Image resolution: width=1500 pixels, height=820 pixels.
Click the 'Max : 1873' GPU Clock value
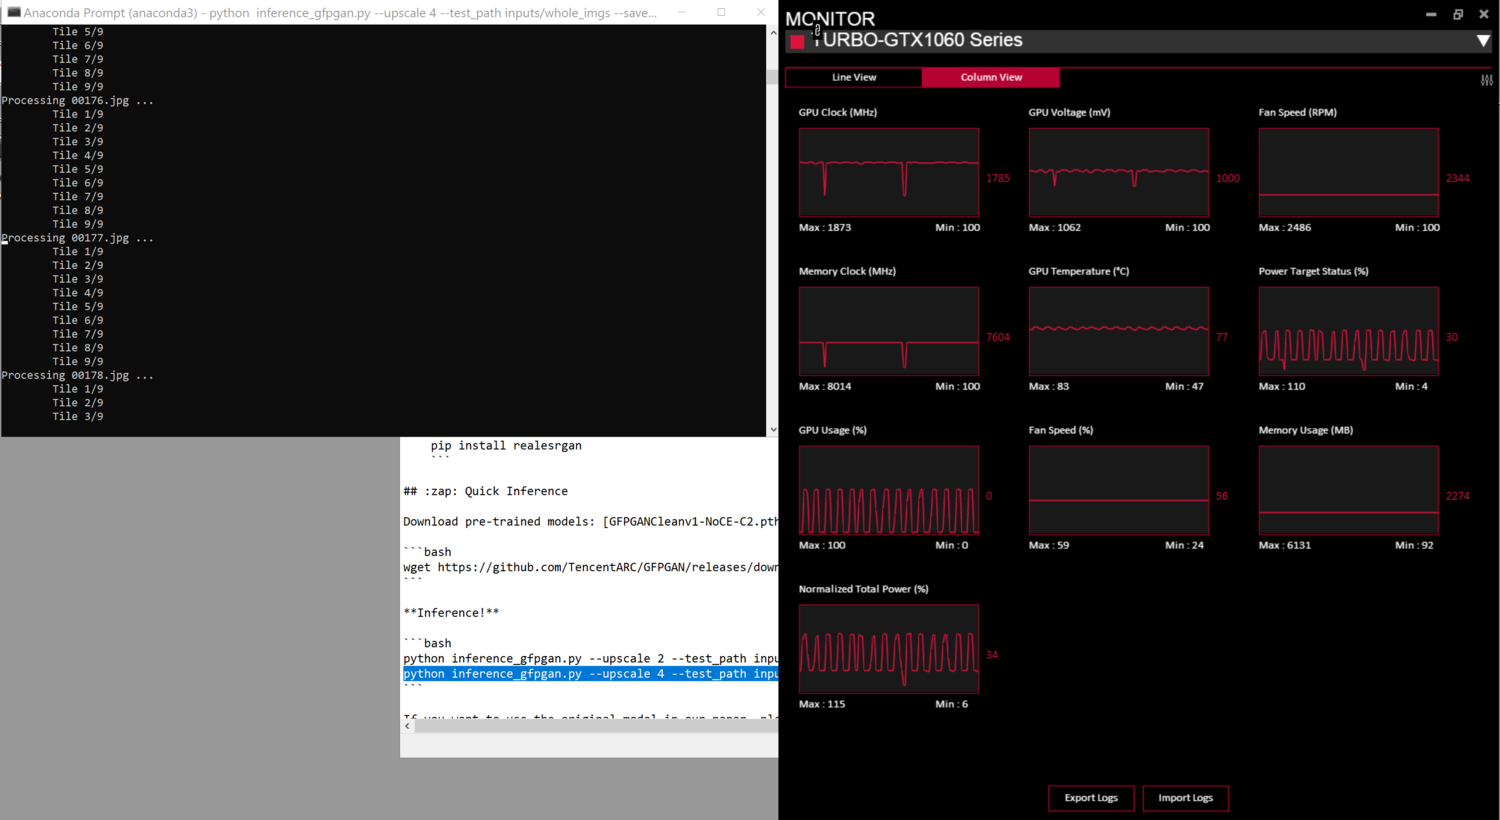click(825, 228)
